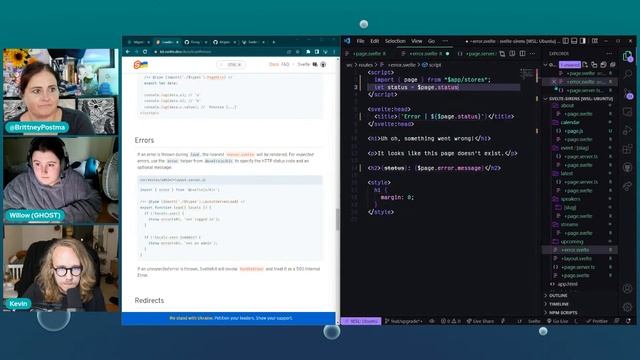640x360 pixels.
Task: Click New Untitled File icon in Open Editors
Action: (x=585, y=65)
